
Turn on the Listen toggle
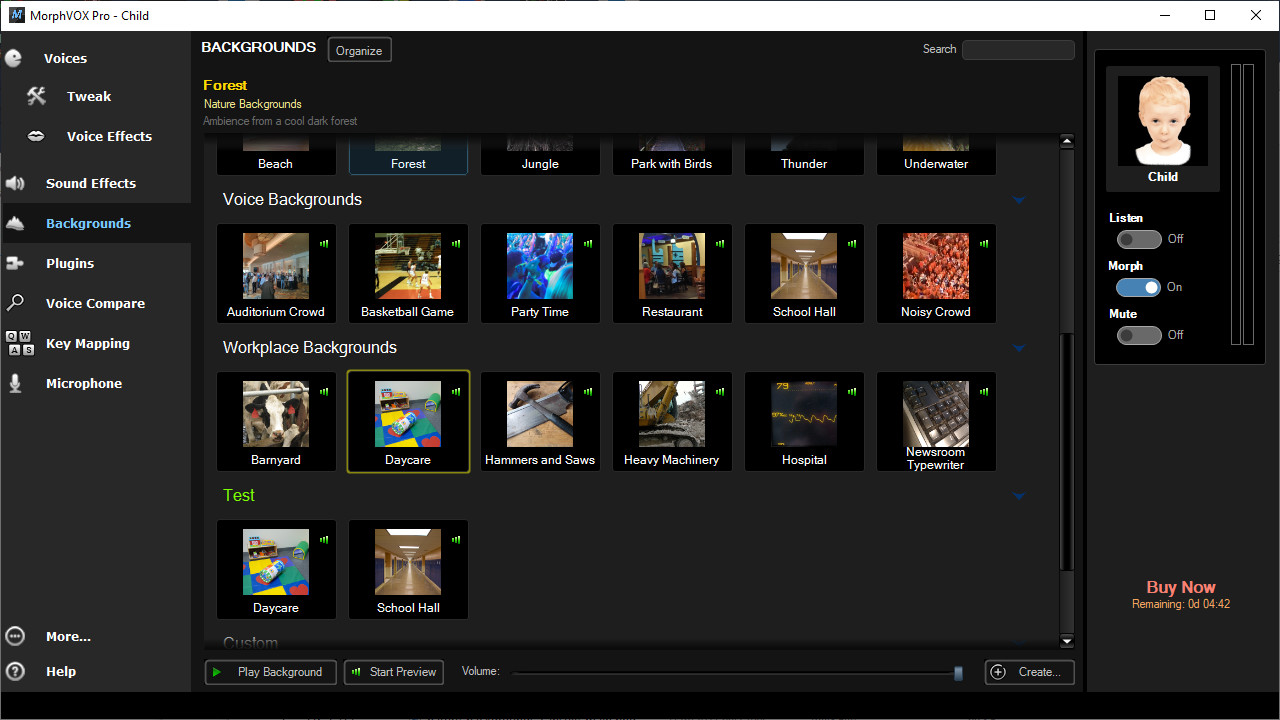point(1139,239)
